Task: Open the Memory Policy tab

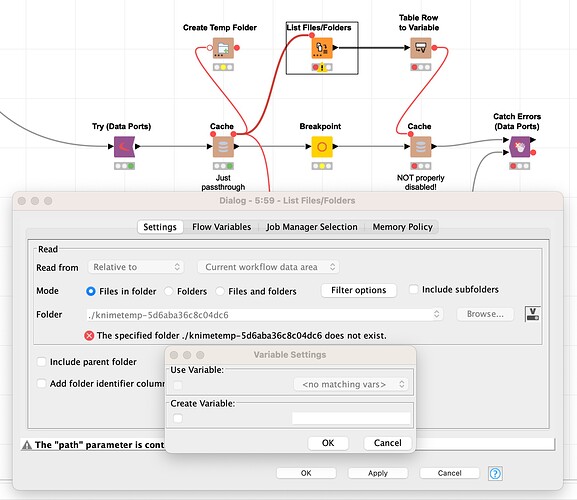Action: (x=402, y=227)
